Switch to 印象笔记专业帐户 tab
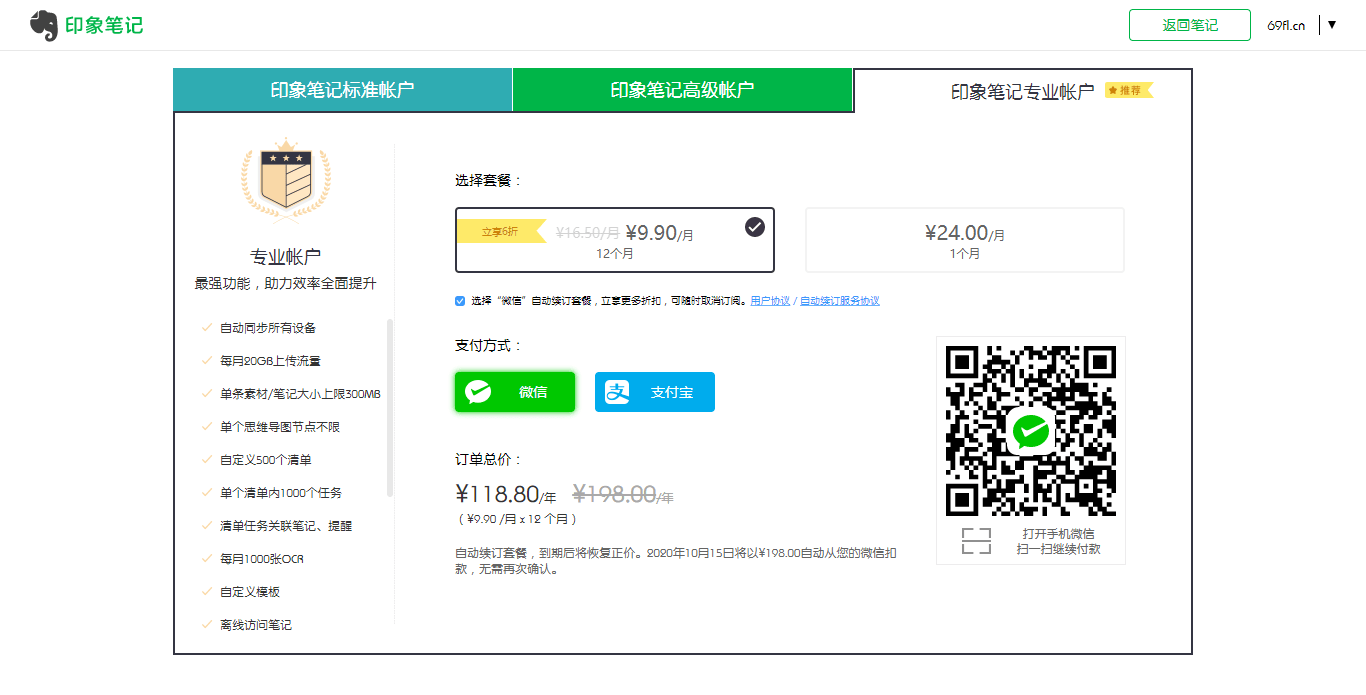 coord(1023,91)
